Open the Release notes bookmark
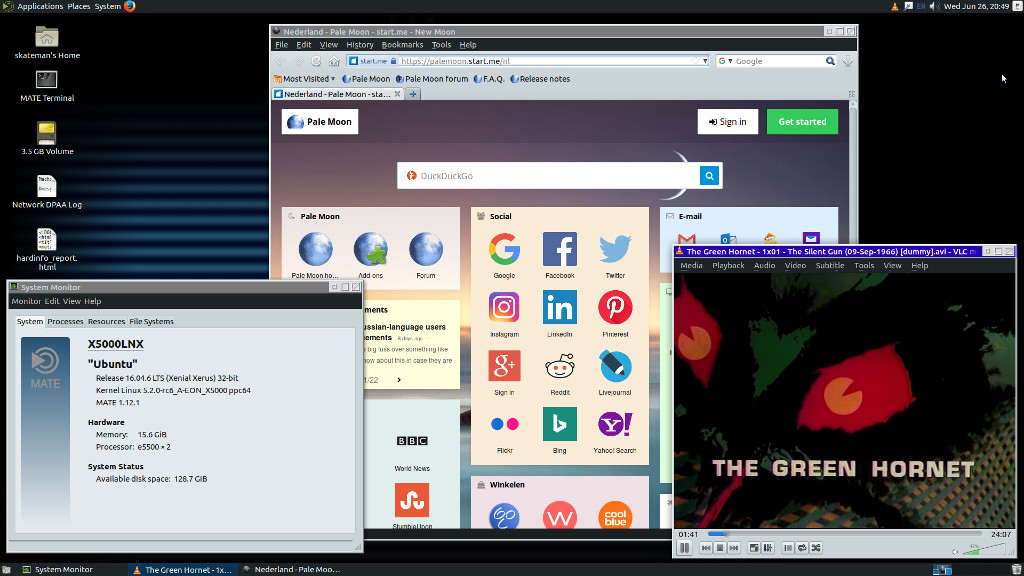Image resolution: width=1024 pixels, height=576 pixels. (539, 79)
